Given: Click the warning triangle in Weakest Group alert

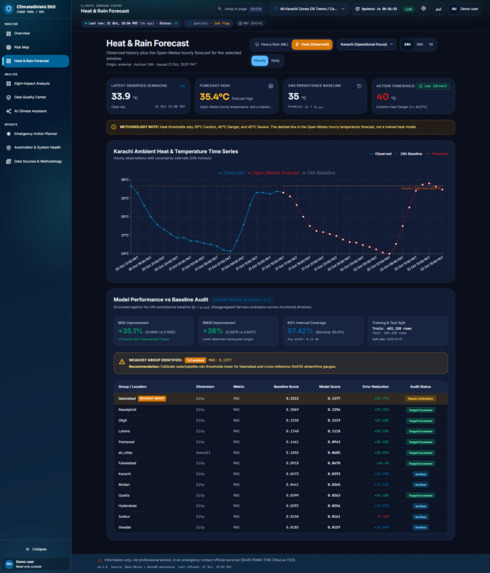Looking at the screenshot, I should [x=122, y=361].
